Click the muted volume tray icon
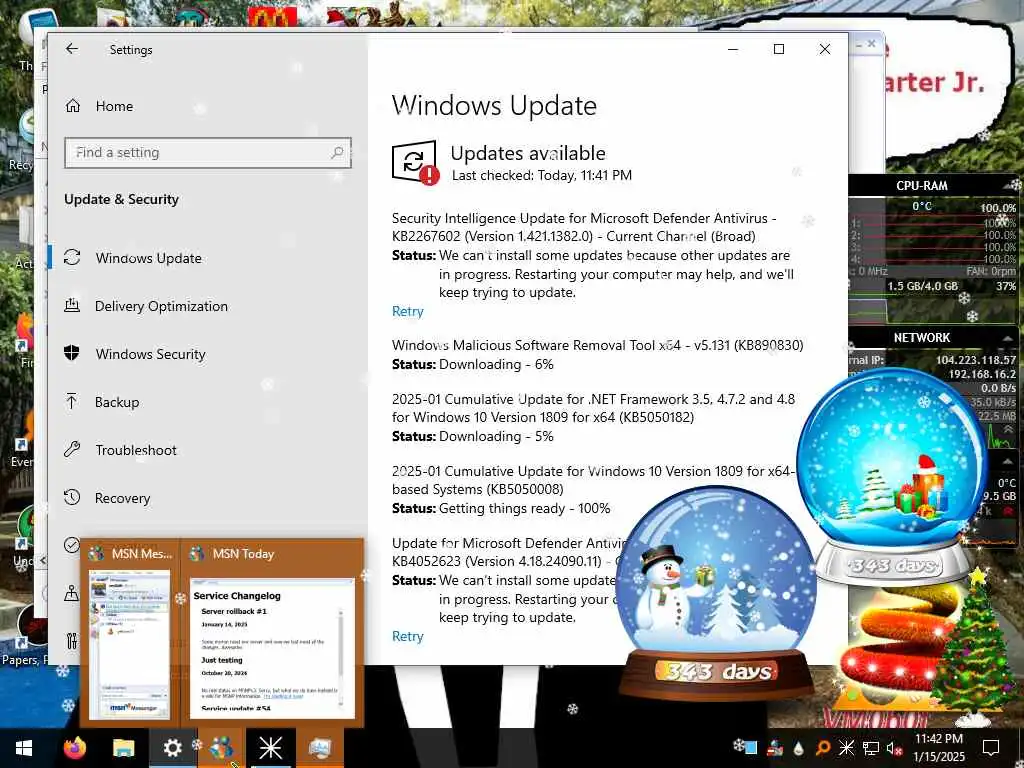This screenshot has height=768, width=1024. [894, 748]
